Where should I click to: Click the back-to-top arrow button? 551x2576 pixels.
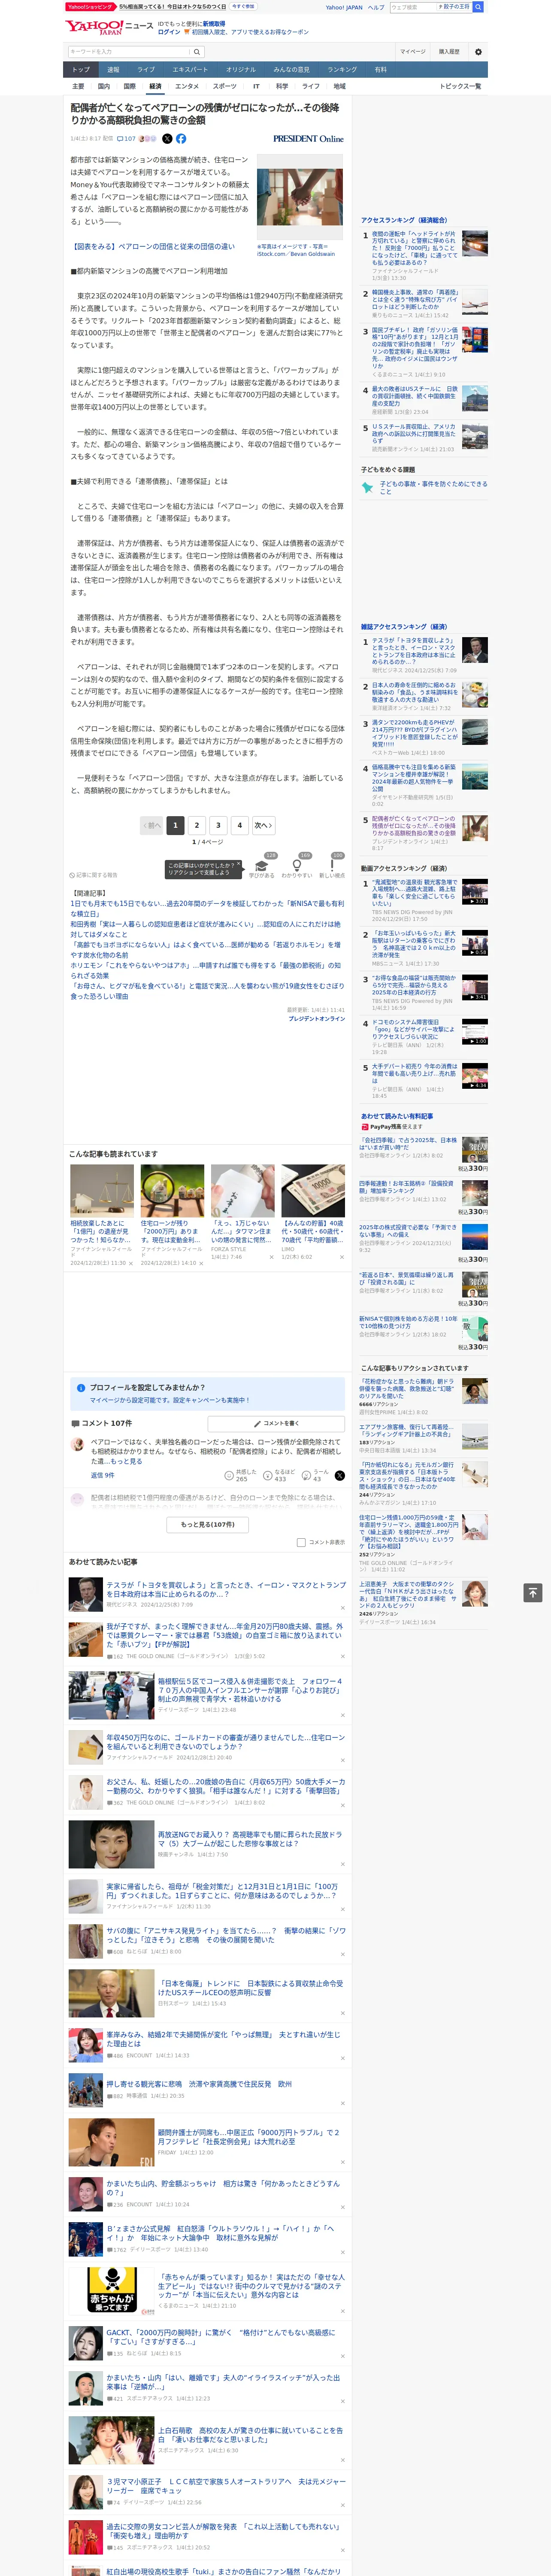[533, 1592]
